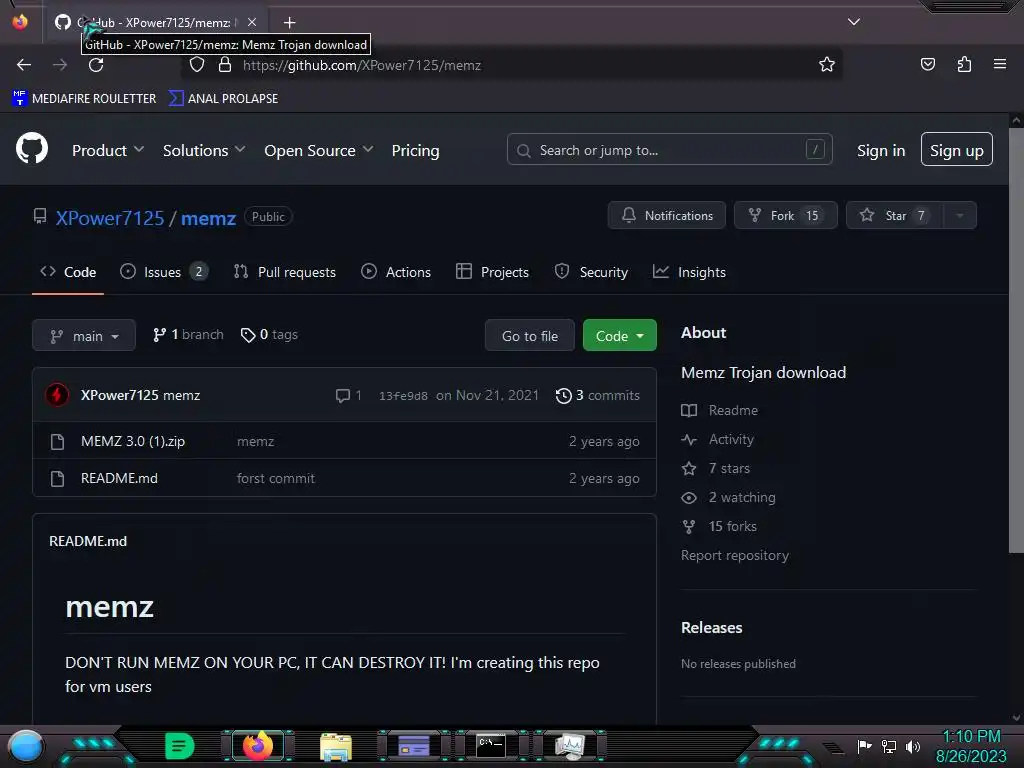Viewport: 1024px width, 768px height.
Task: Open the browser extensions puzzle icon
Action: pyautogui.click(x=964, y=64)
